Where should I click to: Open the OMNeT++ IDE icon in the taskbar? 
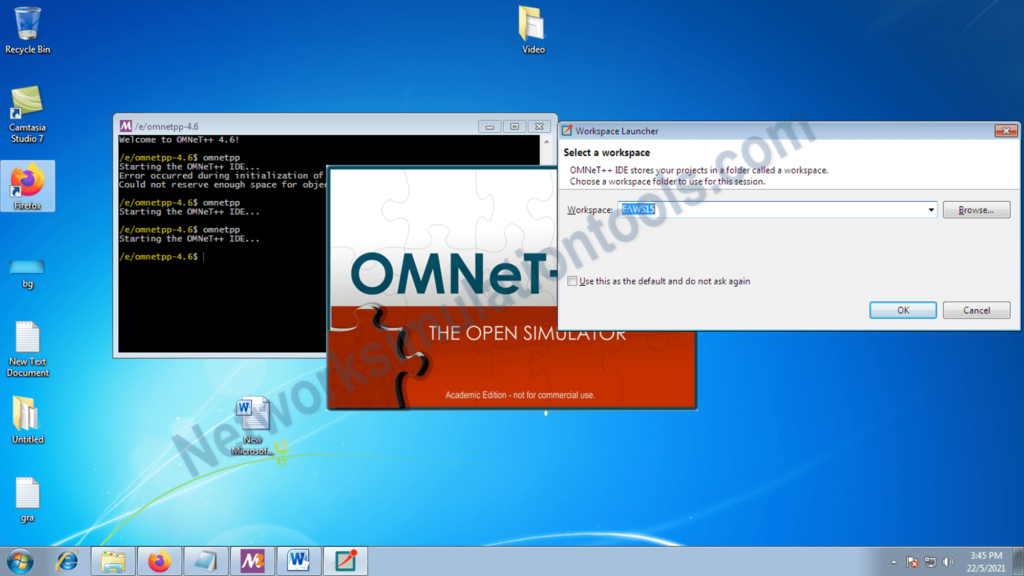pyautogui.click(x=347, y=560)
